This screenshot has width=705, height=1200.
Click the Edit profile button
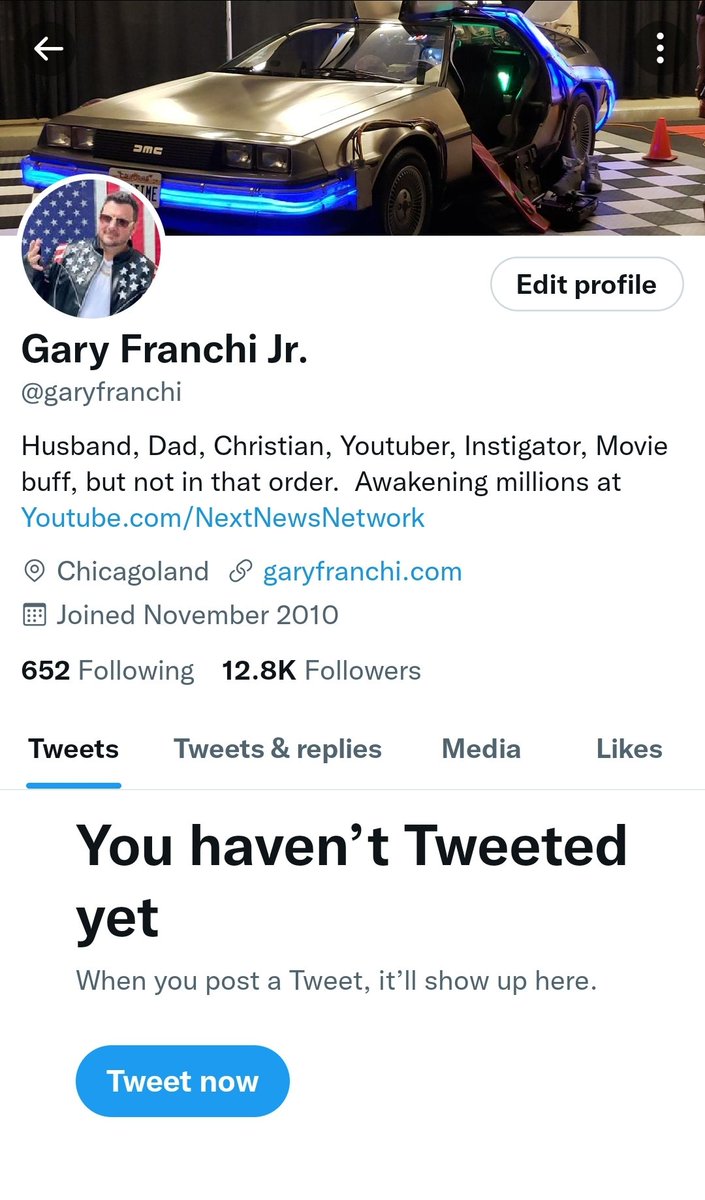pos(587,285)
